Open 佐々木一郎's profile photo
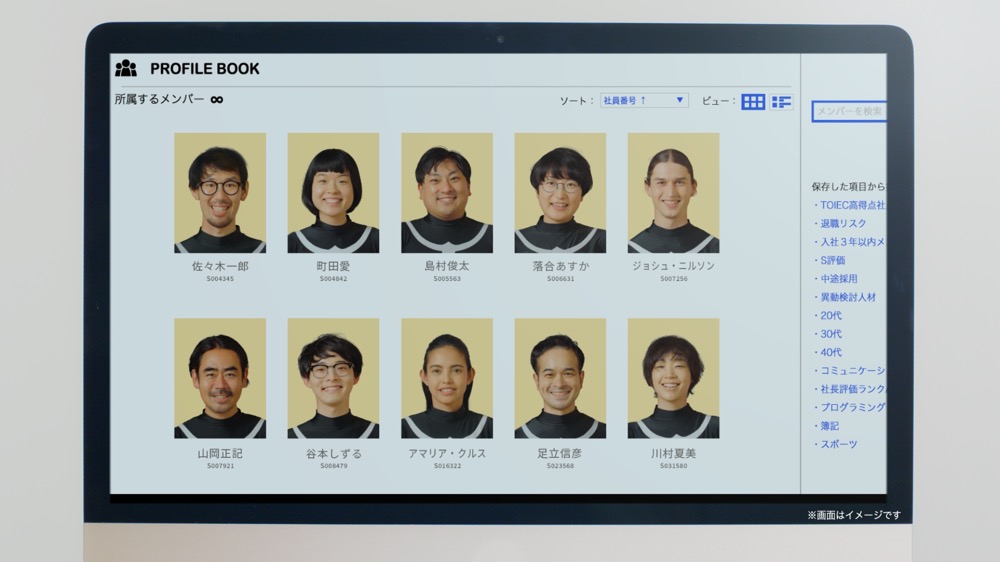This screenshot has height=562, width=1000. coord(220,193)
